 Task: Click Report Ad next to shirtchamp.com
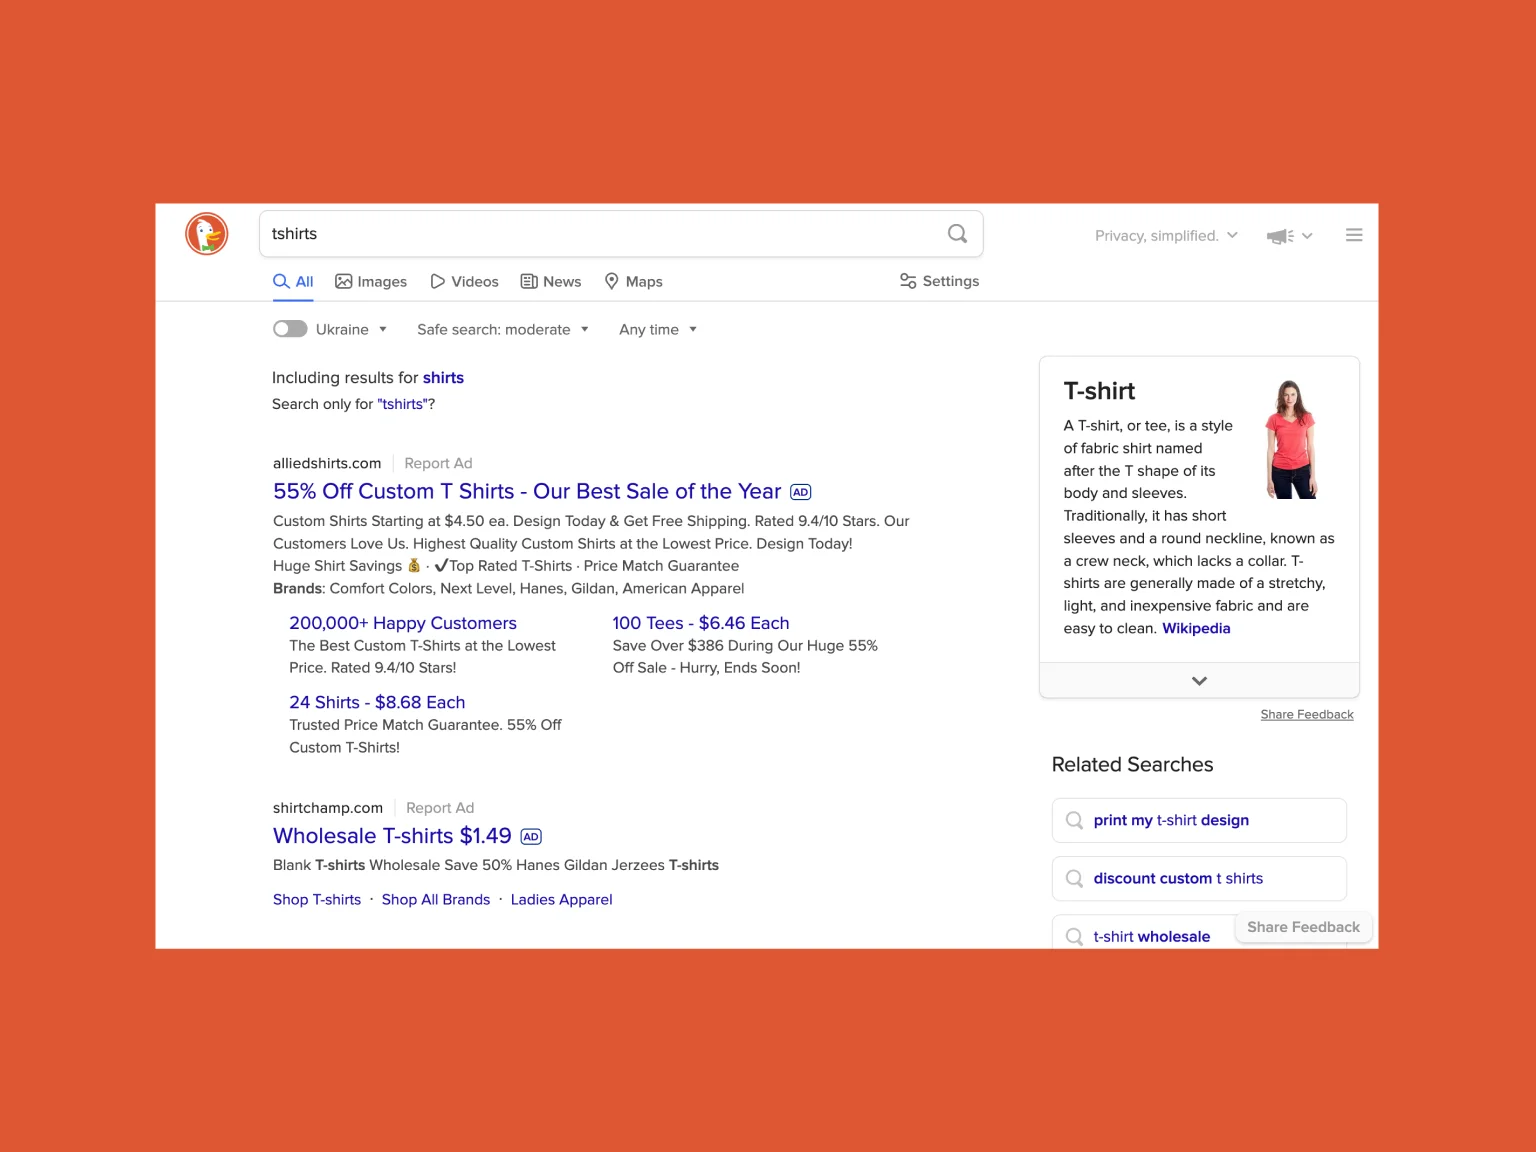(440, 808)
